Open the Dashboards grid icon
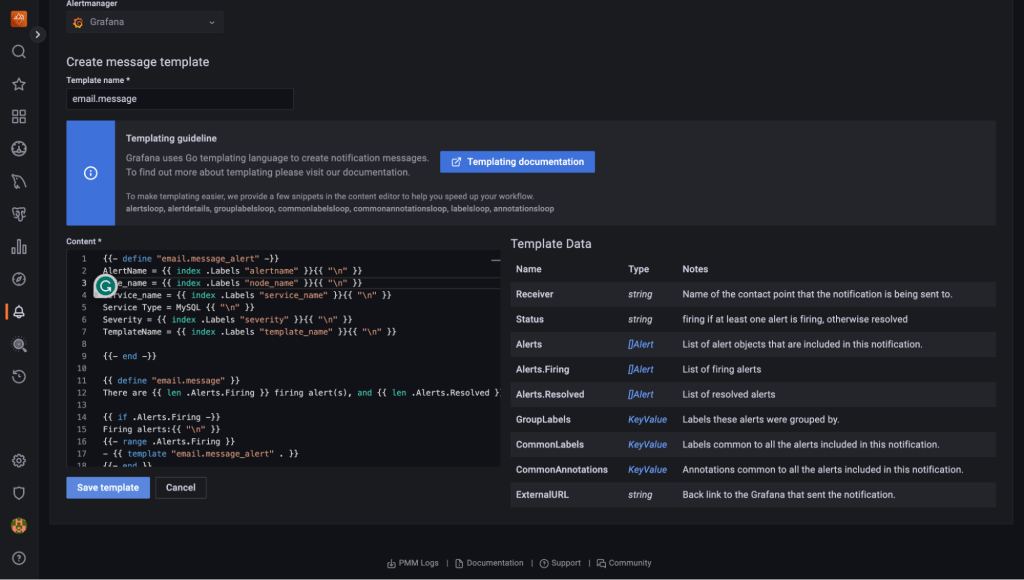1024x580 pixels. [x=19, y=117]
